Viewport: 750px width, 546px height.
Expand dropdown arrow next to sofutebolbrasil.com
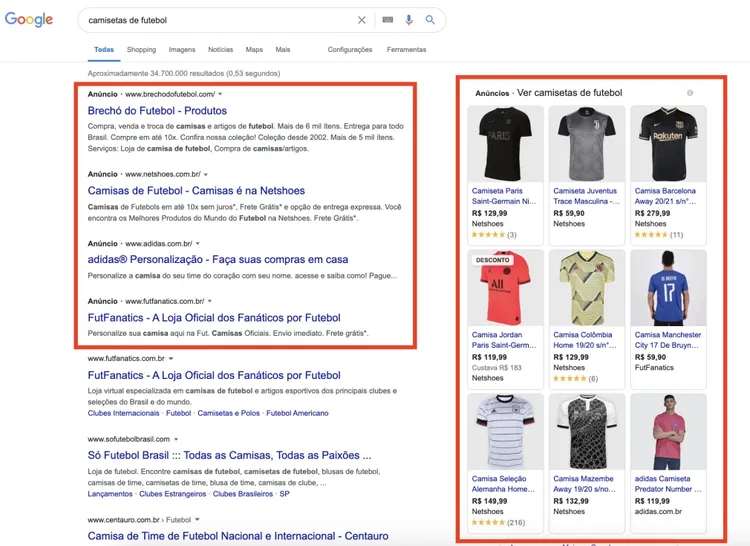176,439
